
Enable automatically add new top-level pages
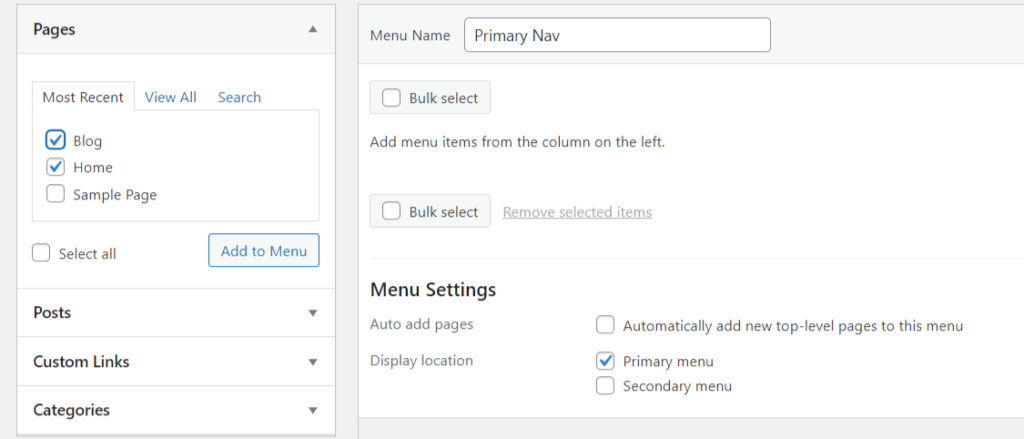605,325
